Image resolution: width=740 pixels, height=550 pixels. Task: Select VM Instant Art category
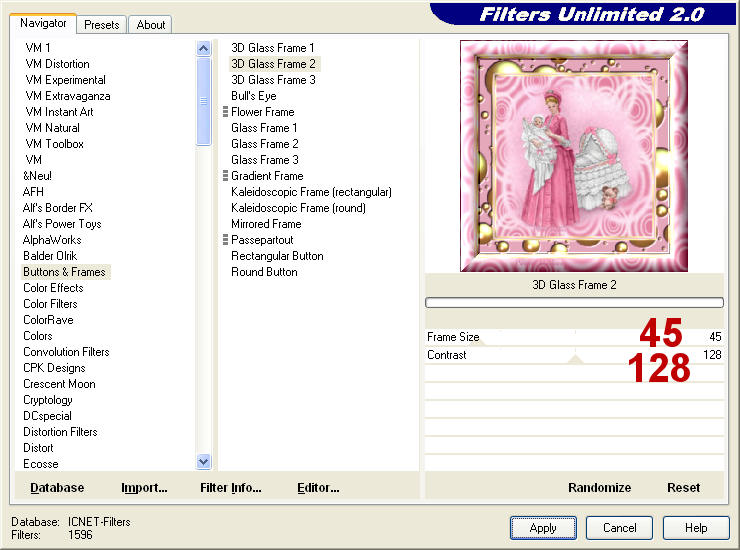(59, 112)
